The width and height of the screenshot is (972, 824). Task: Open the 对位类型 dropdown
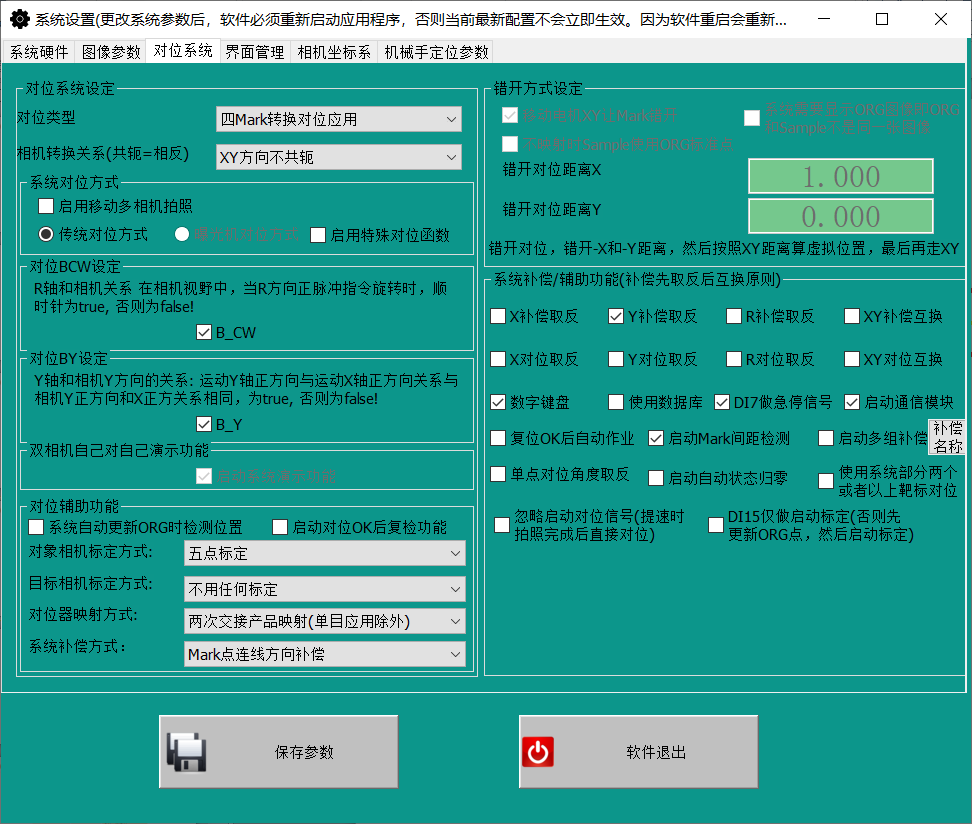pyautogui.click(x=339, y=119)
